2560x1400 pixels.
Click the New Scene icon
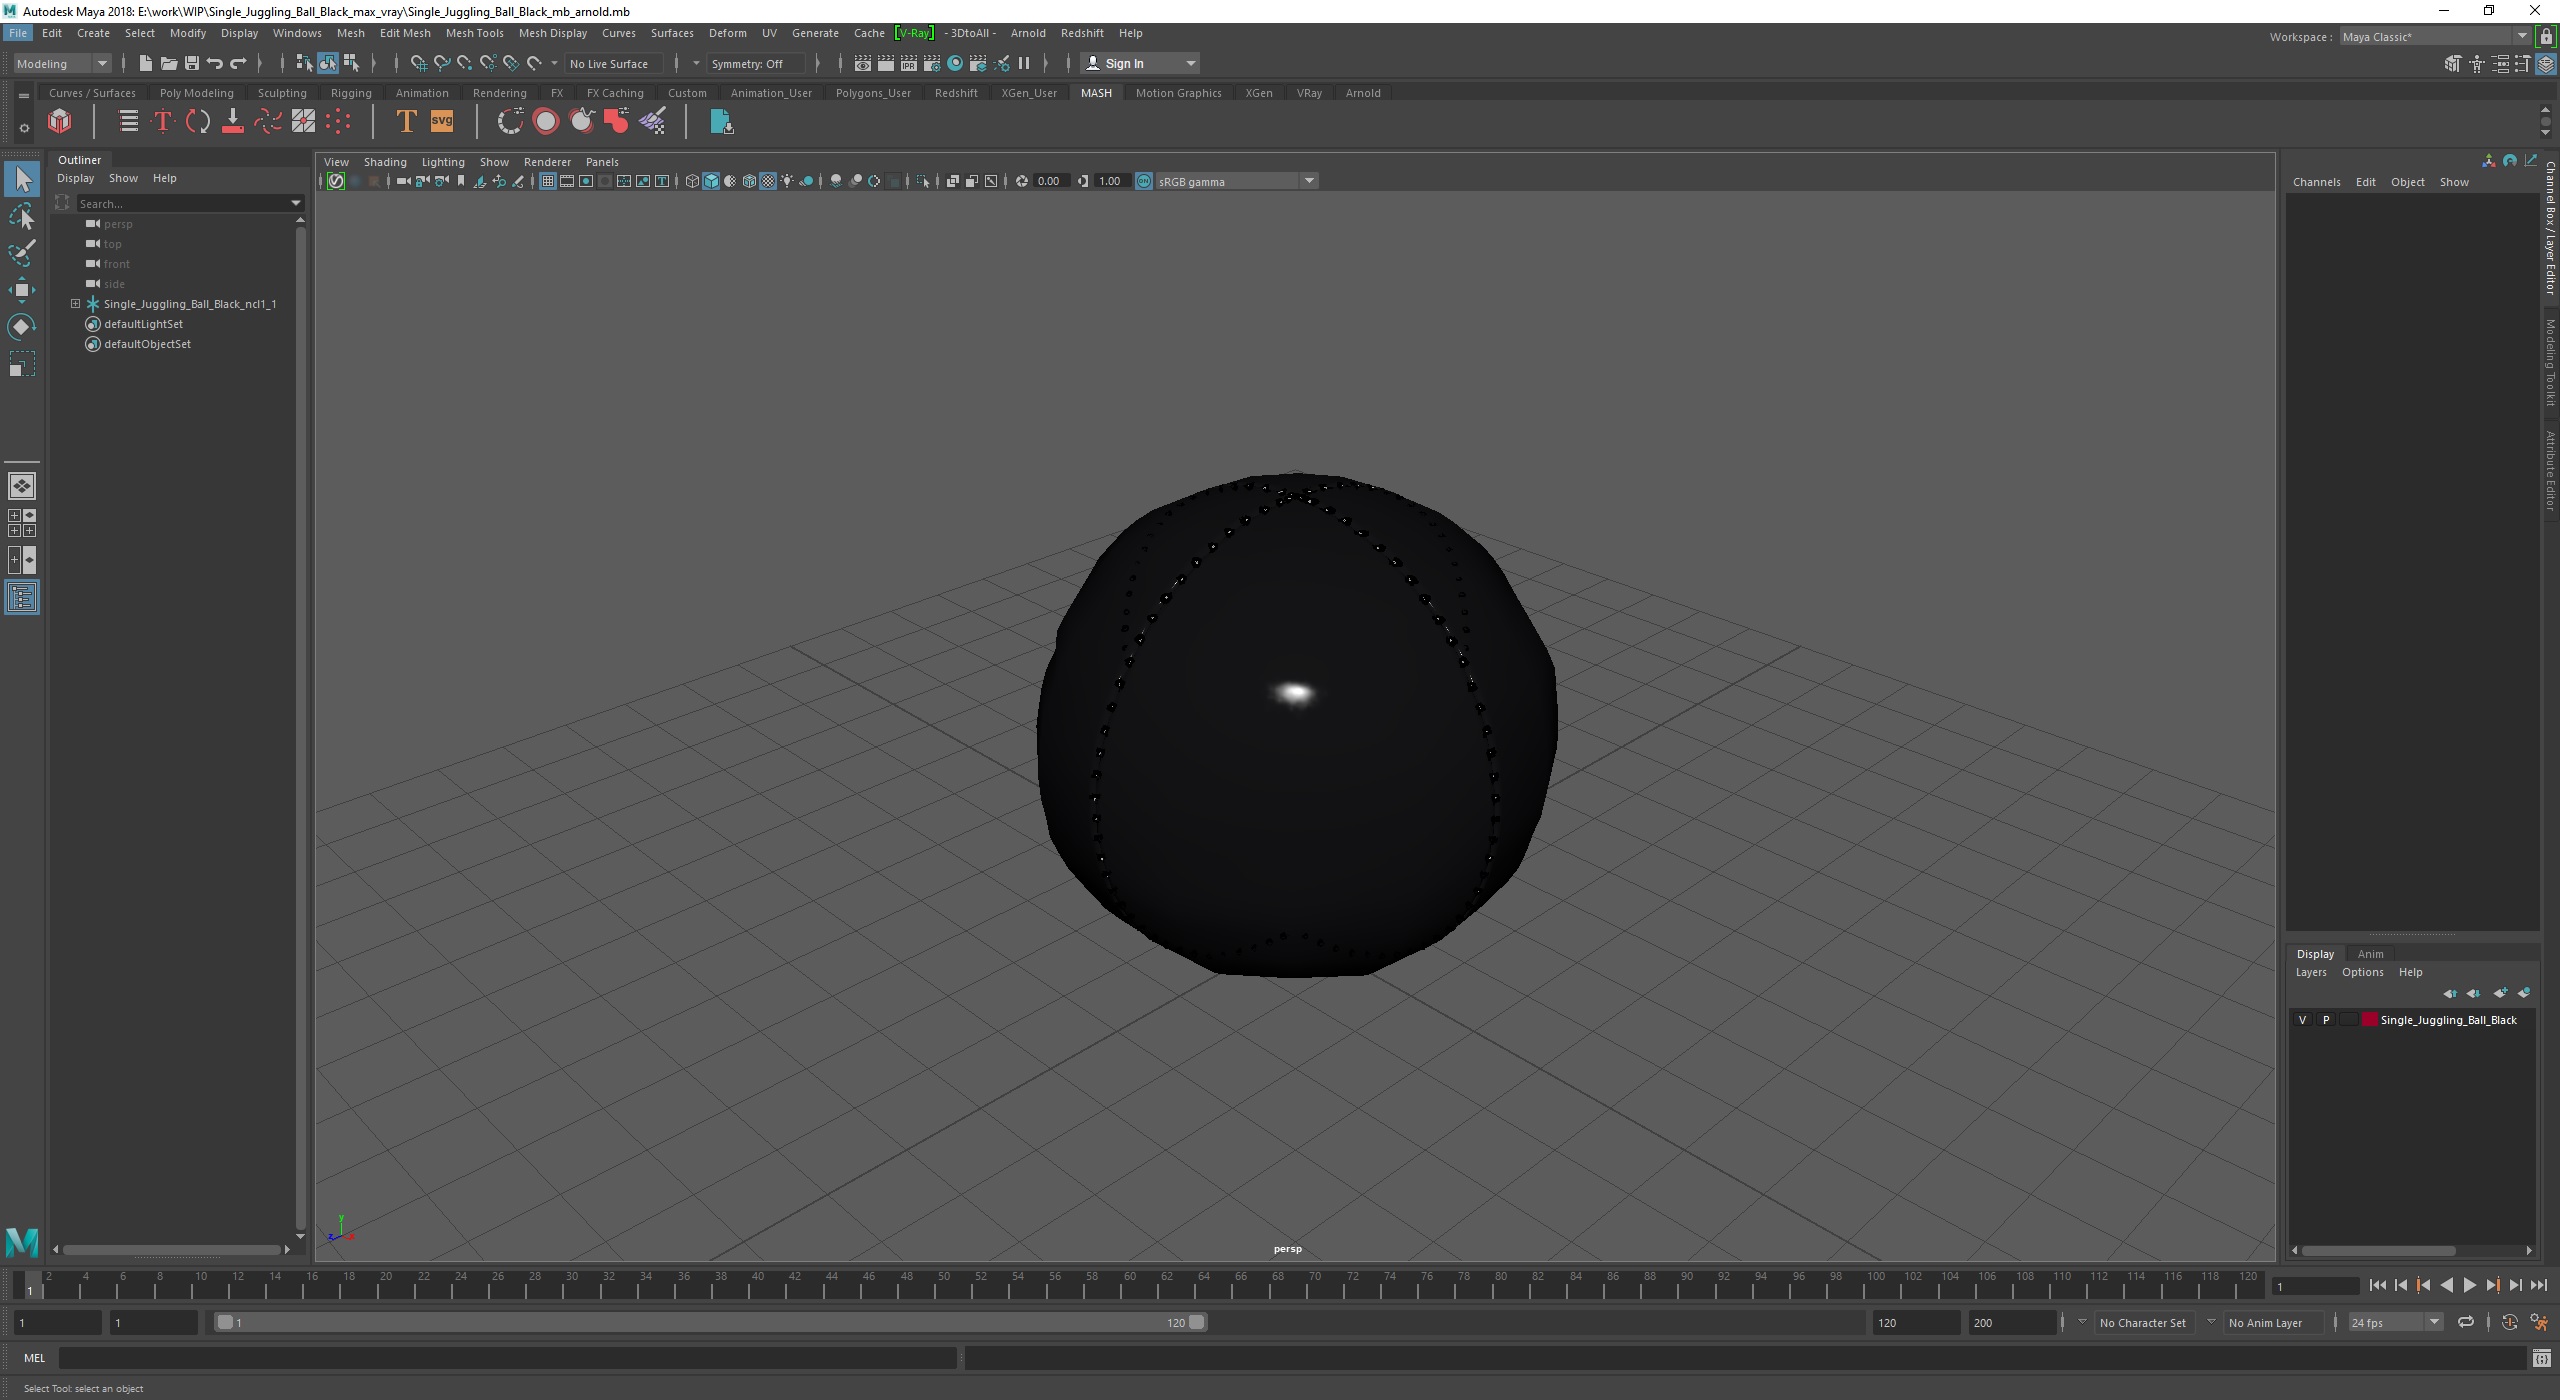[x=145, y=63]
